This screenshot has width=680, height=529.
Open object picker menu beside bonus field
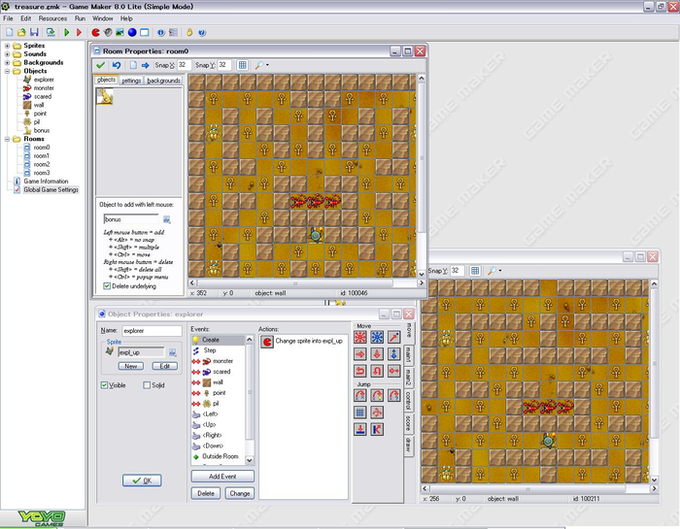pyautogui.click(x=167, y=219)
